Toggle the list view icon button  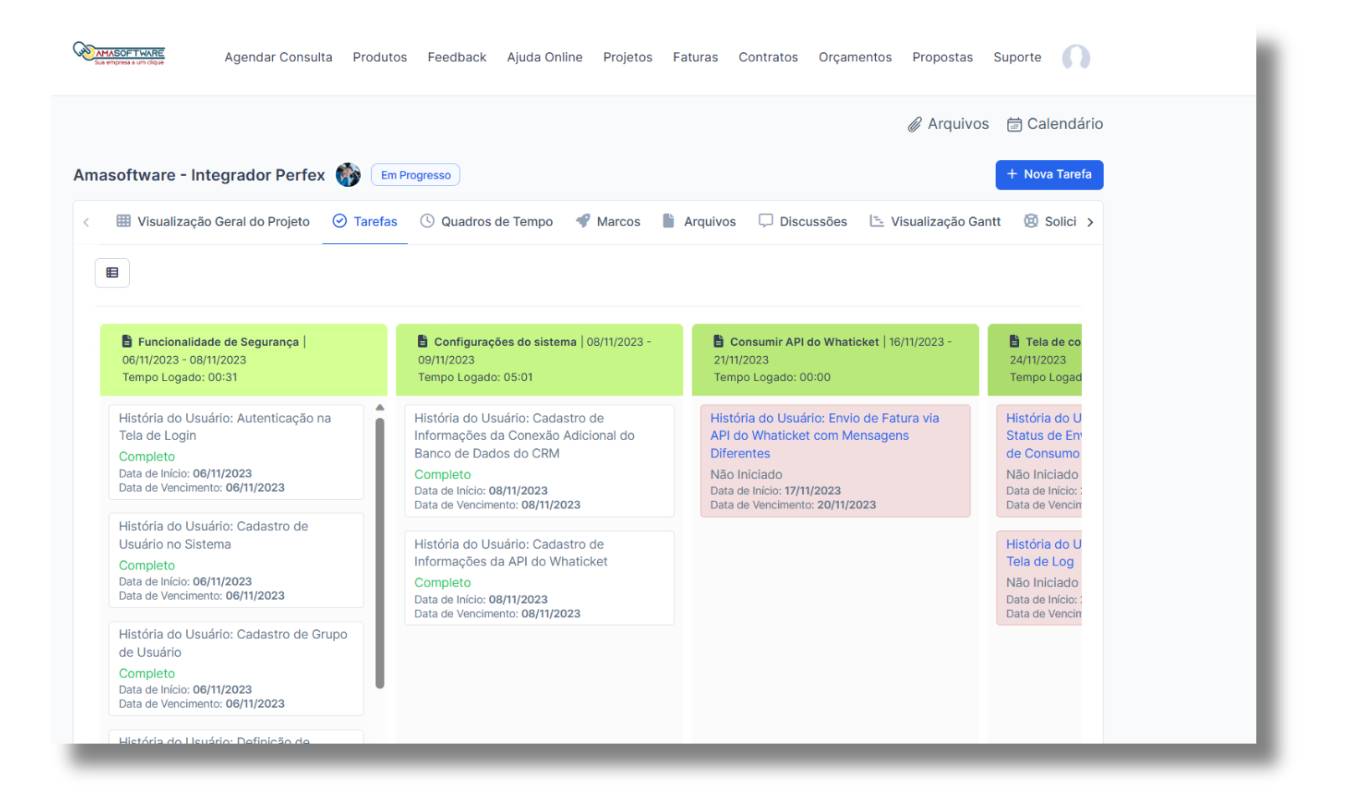tap(112, 272)
